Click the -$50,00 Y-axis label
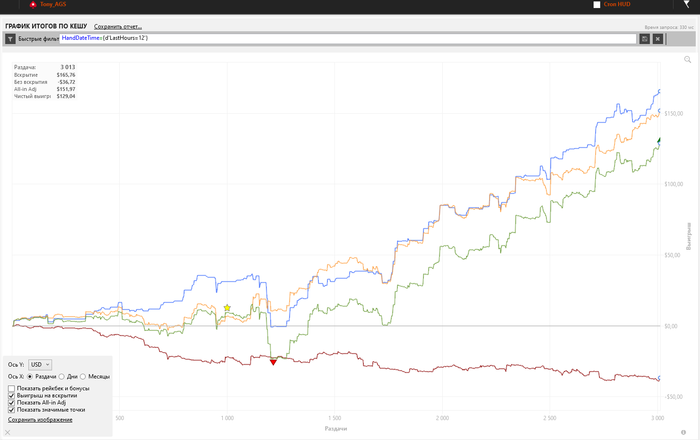 [x=674, y=397]
